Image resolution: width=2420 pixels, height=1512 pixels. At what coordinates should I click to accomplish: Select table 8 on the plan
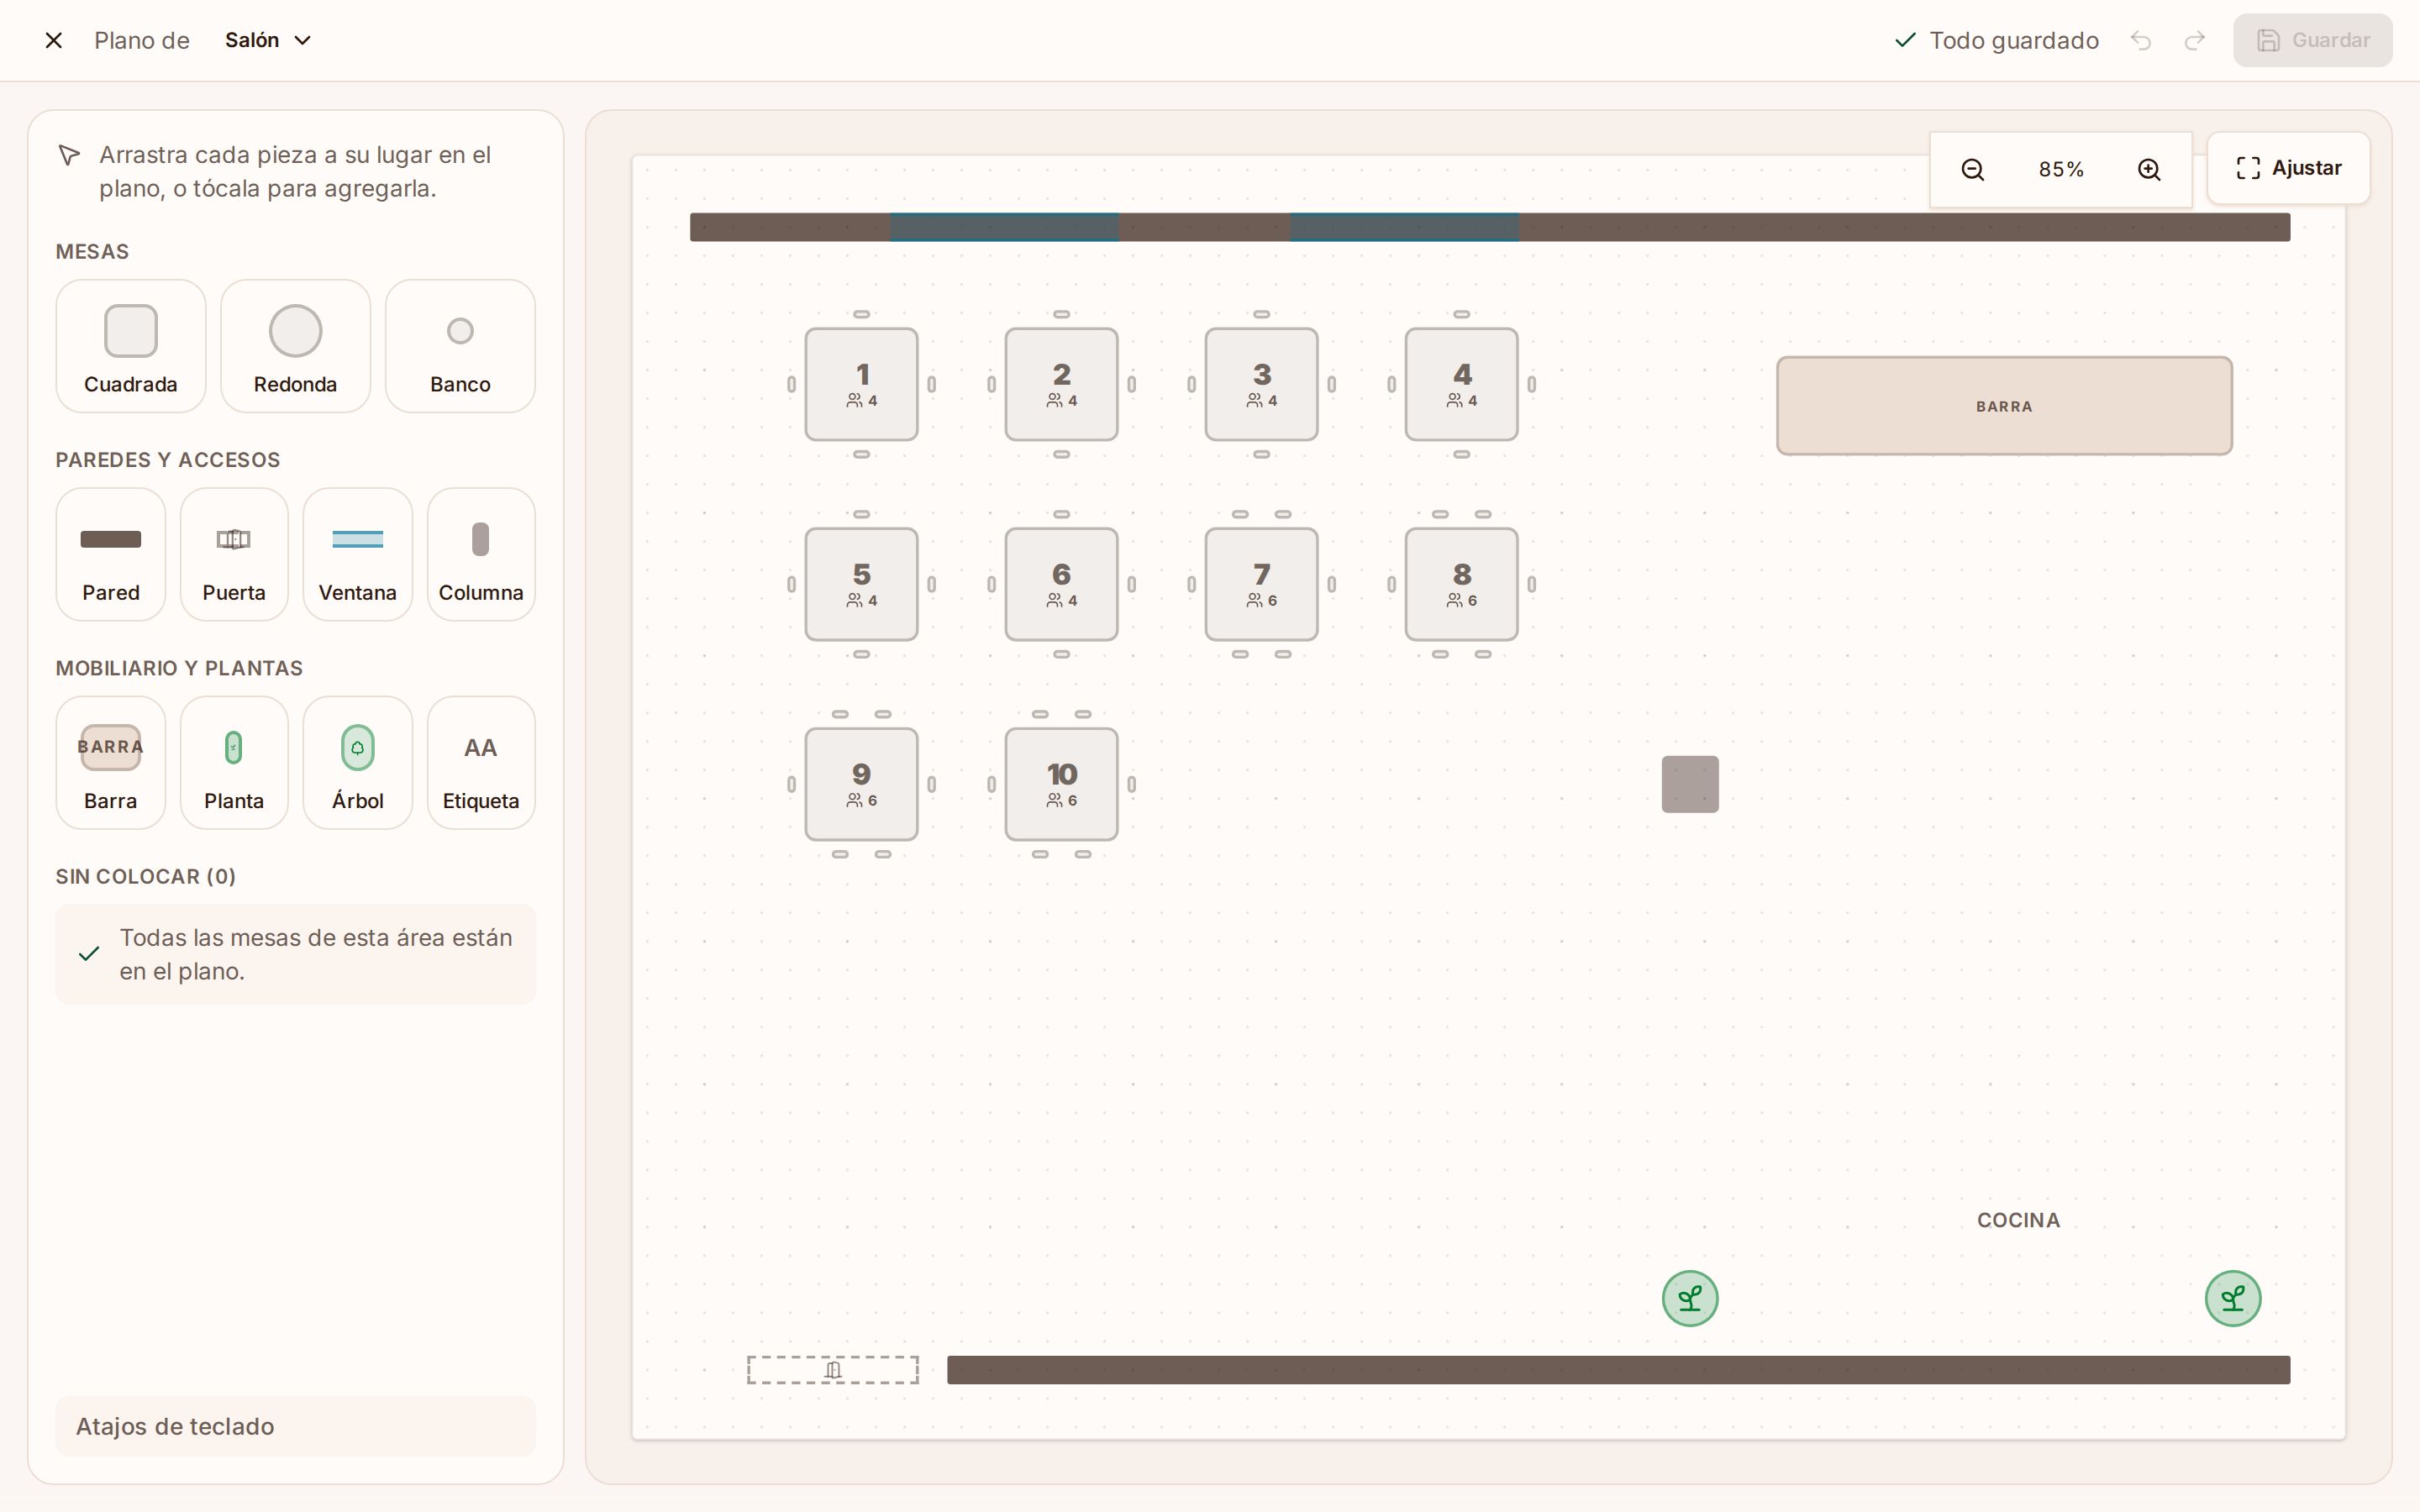(x=1462, y=584)
